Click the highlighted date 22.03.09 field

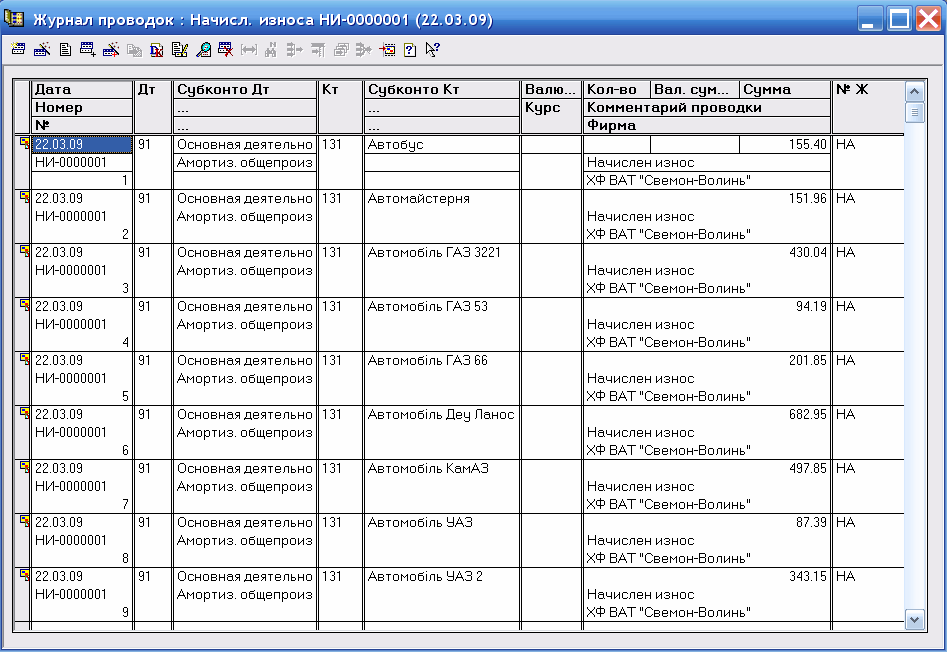[82, 145]
